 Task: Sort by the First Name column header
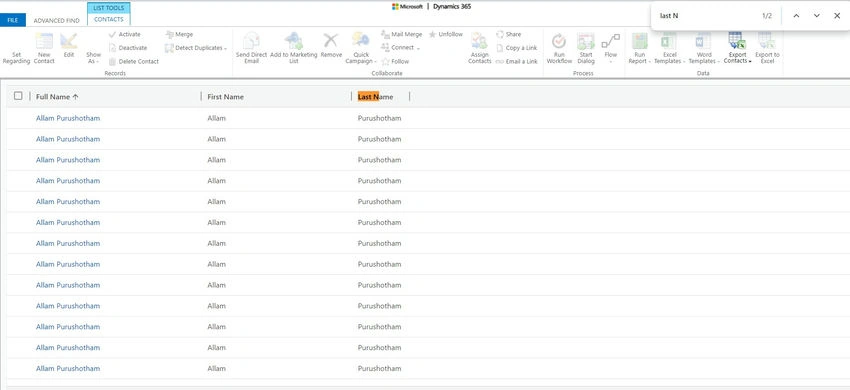point(226,97)
